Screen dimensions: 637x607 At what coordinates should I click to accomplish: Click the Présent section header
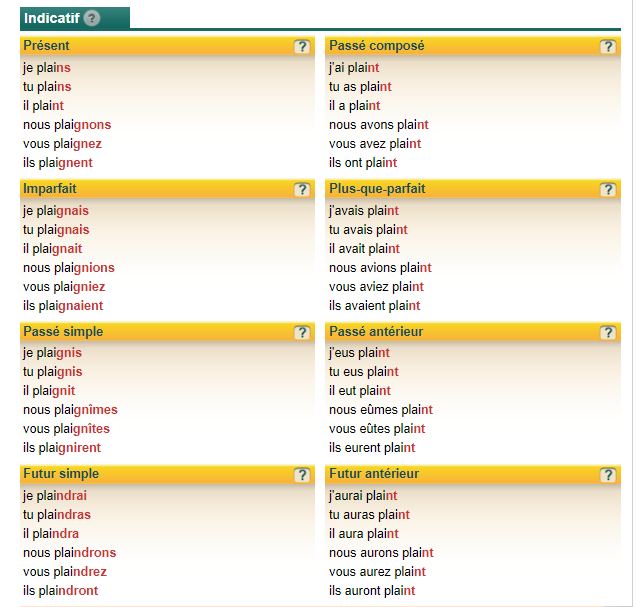click(x=167, y=46)
